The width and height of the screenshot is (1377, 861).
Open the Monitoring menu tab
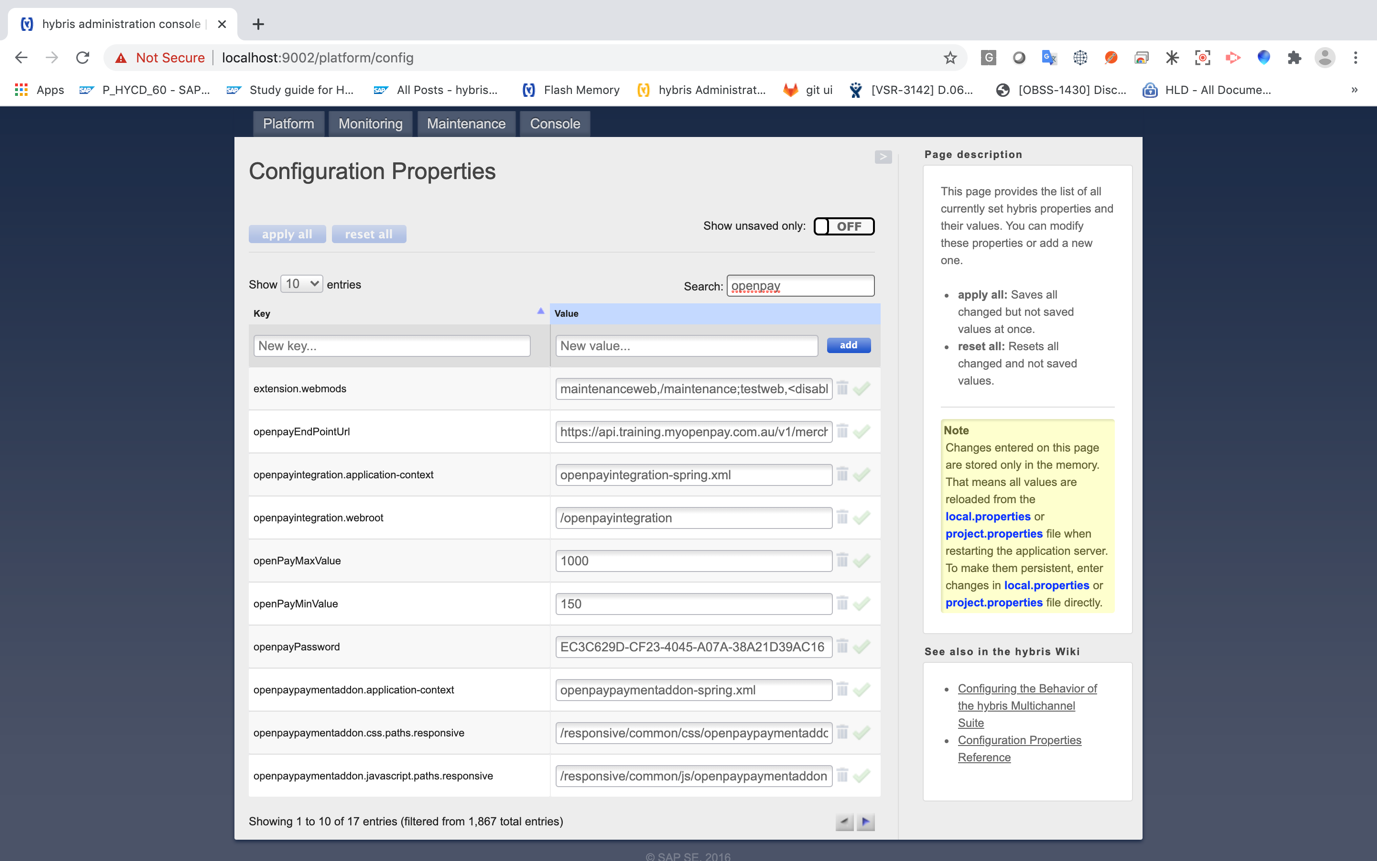(x=370, y=124)
